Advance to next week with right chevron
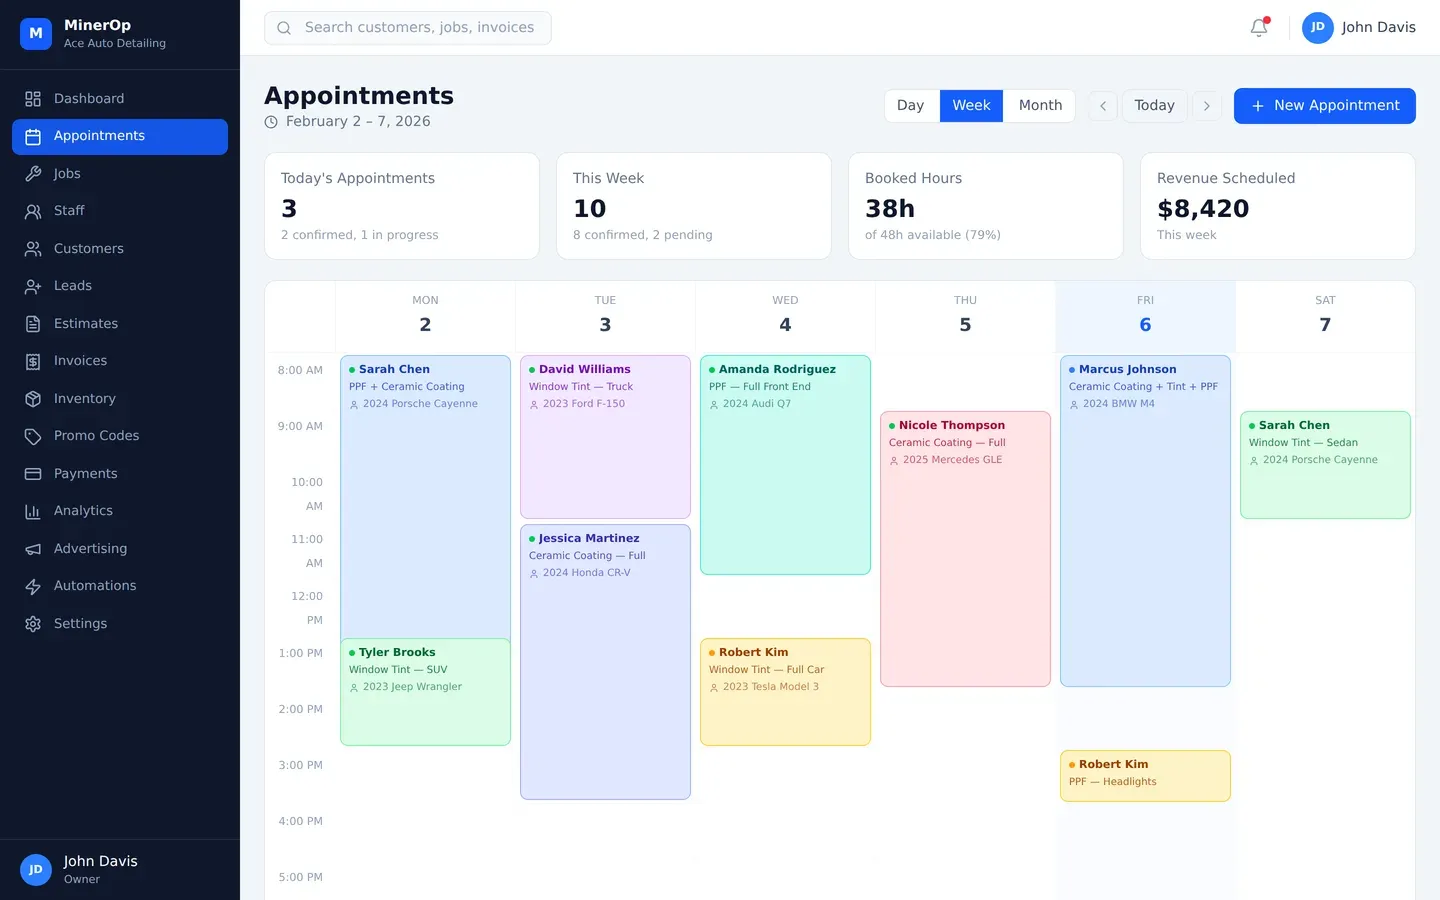The width and height of the screenshot is (1440, 900). pos(1207,106)
